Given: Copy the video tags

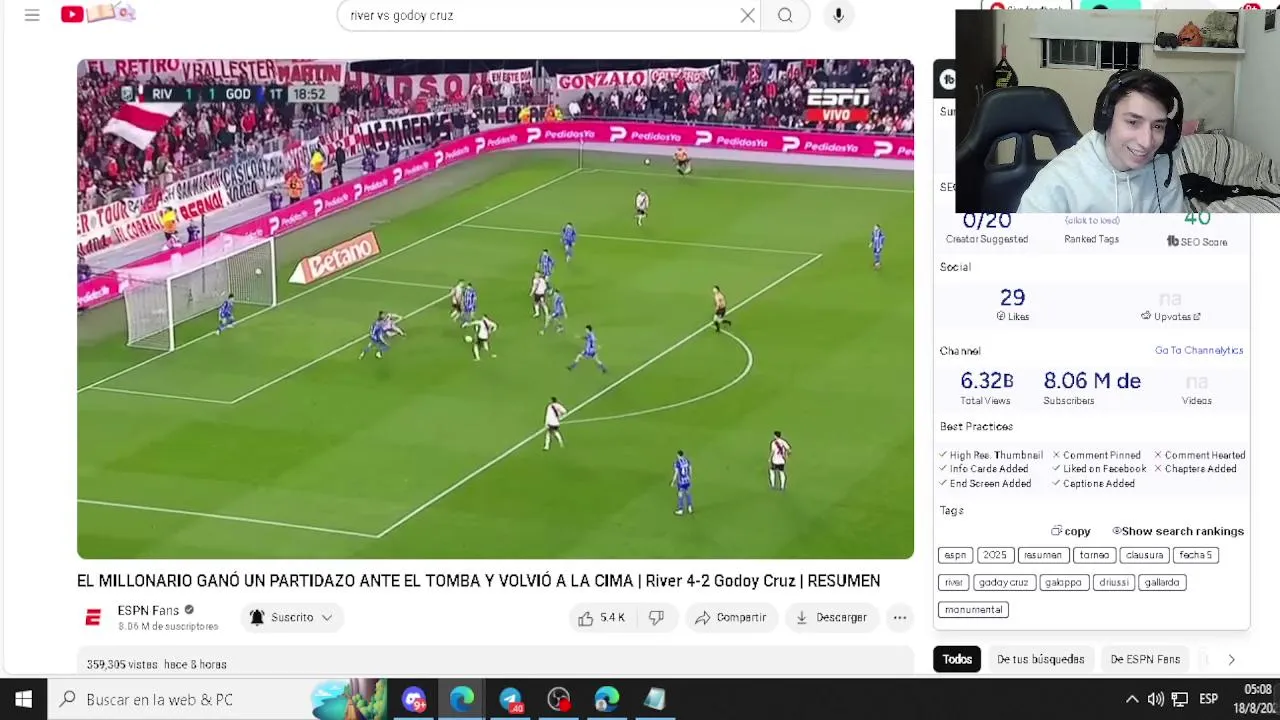Looking at the screenshot, I should 1071,531.
